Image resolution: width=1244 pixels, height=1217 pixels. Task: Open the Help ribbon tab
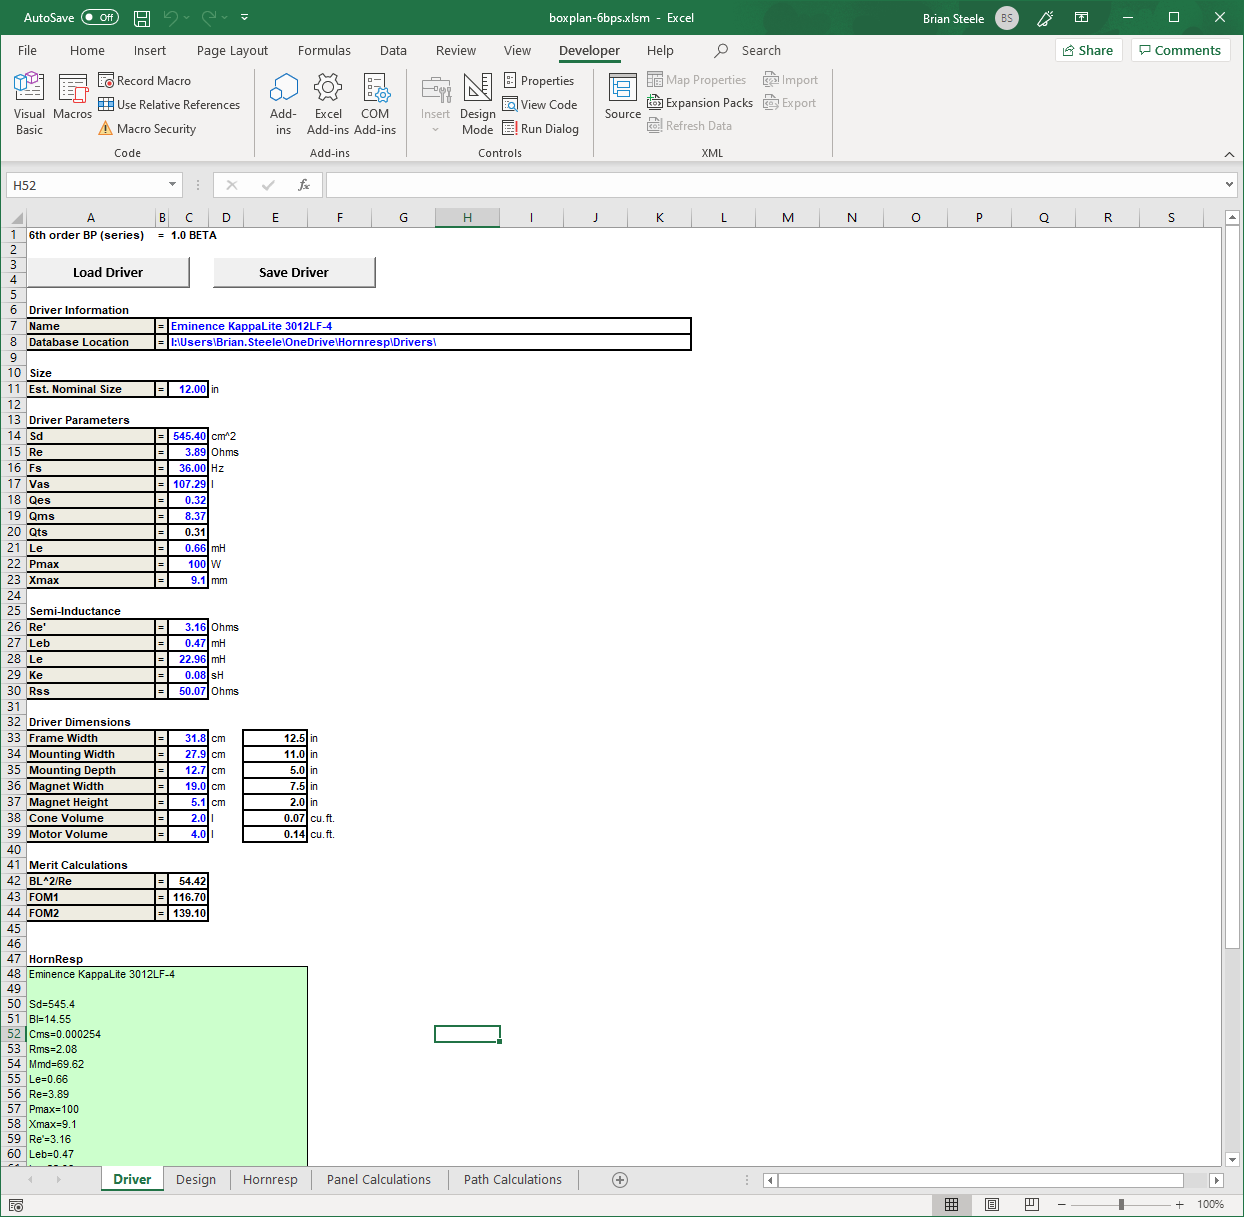pyautogui.click(x=660, y=50)
